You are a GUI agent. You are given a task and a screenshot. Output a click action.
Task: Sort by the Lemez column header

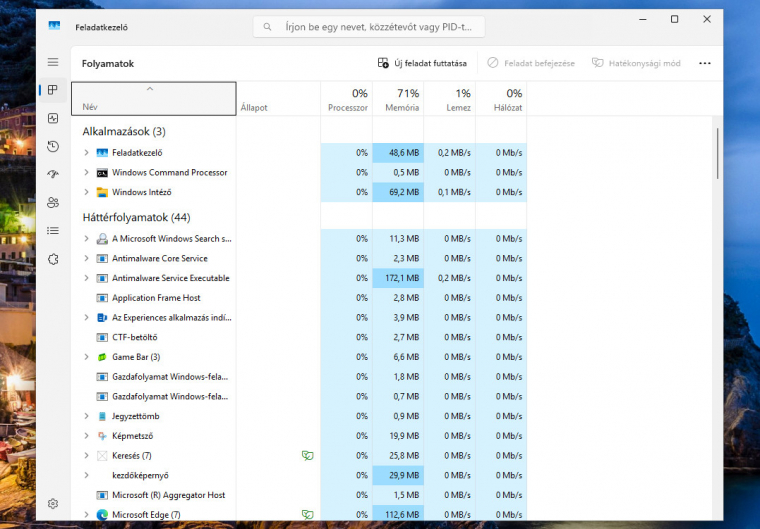pos(449,99)
